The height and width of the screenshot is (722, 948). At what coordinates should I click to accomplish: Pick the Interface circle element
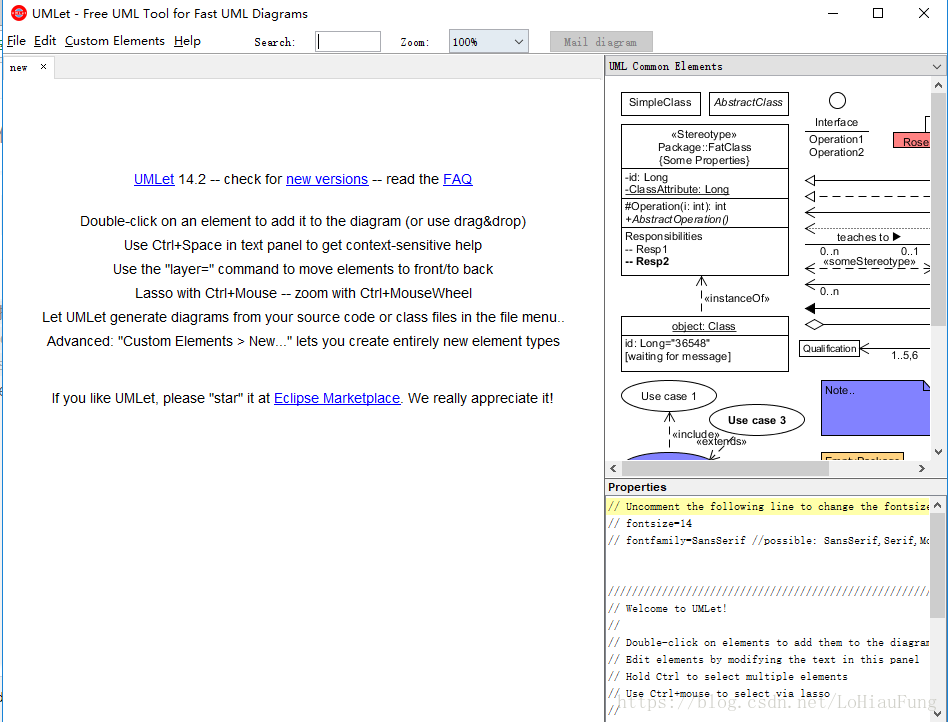click(837, 101)
